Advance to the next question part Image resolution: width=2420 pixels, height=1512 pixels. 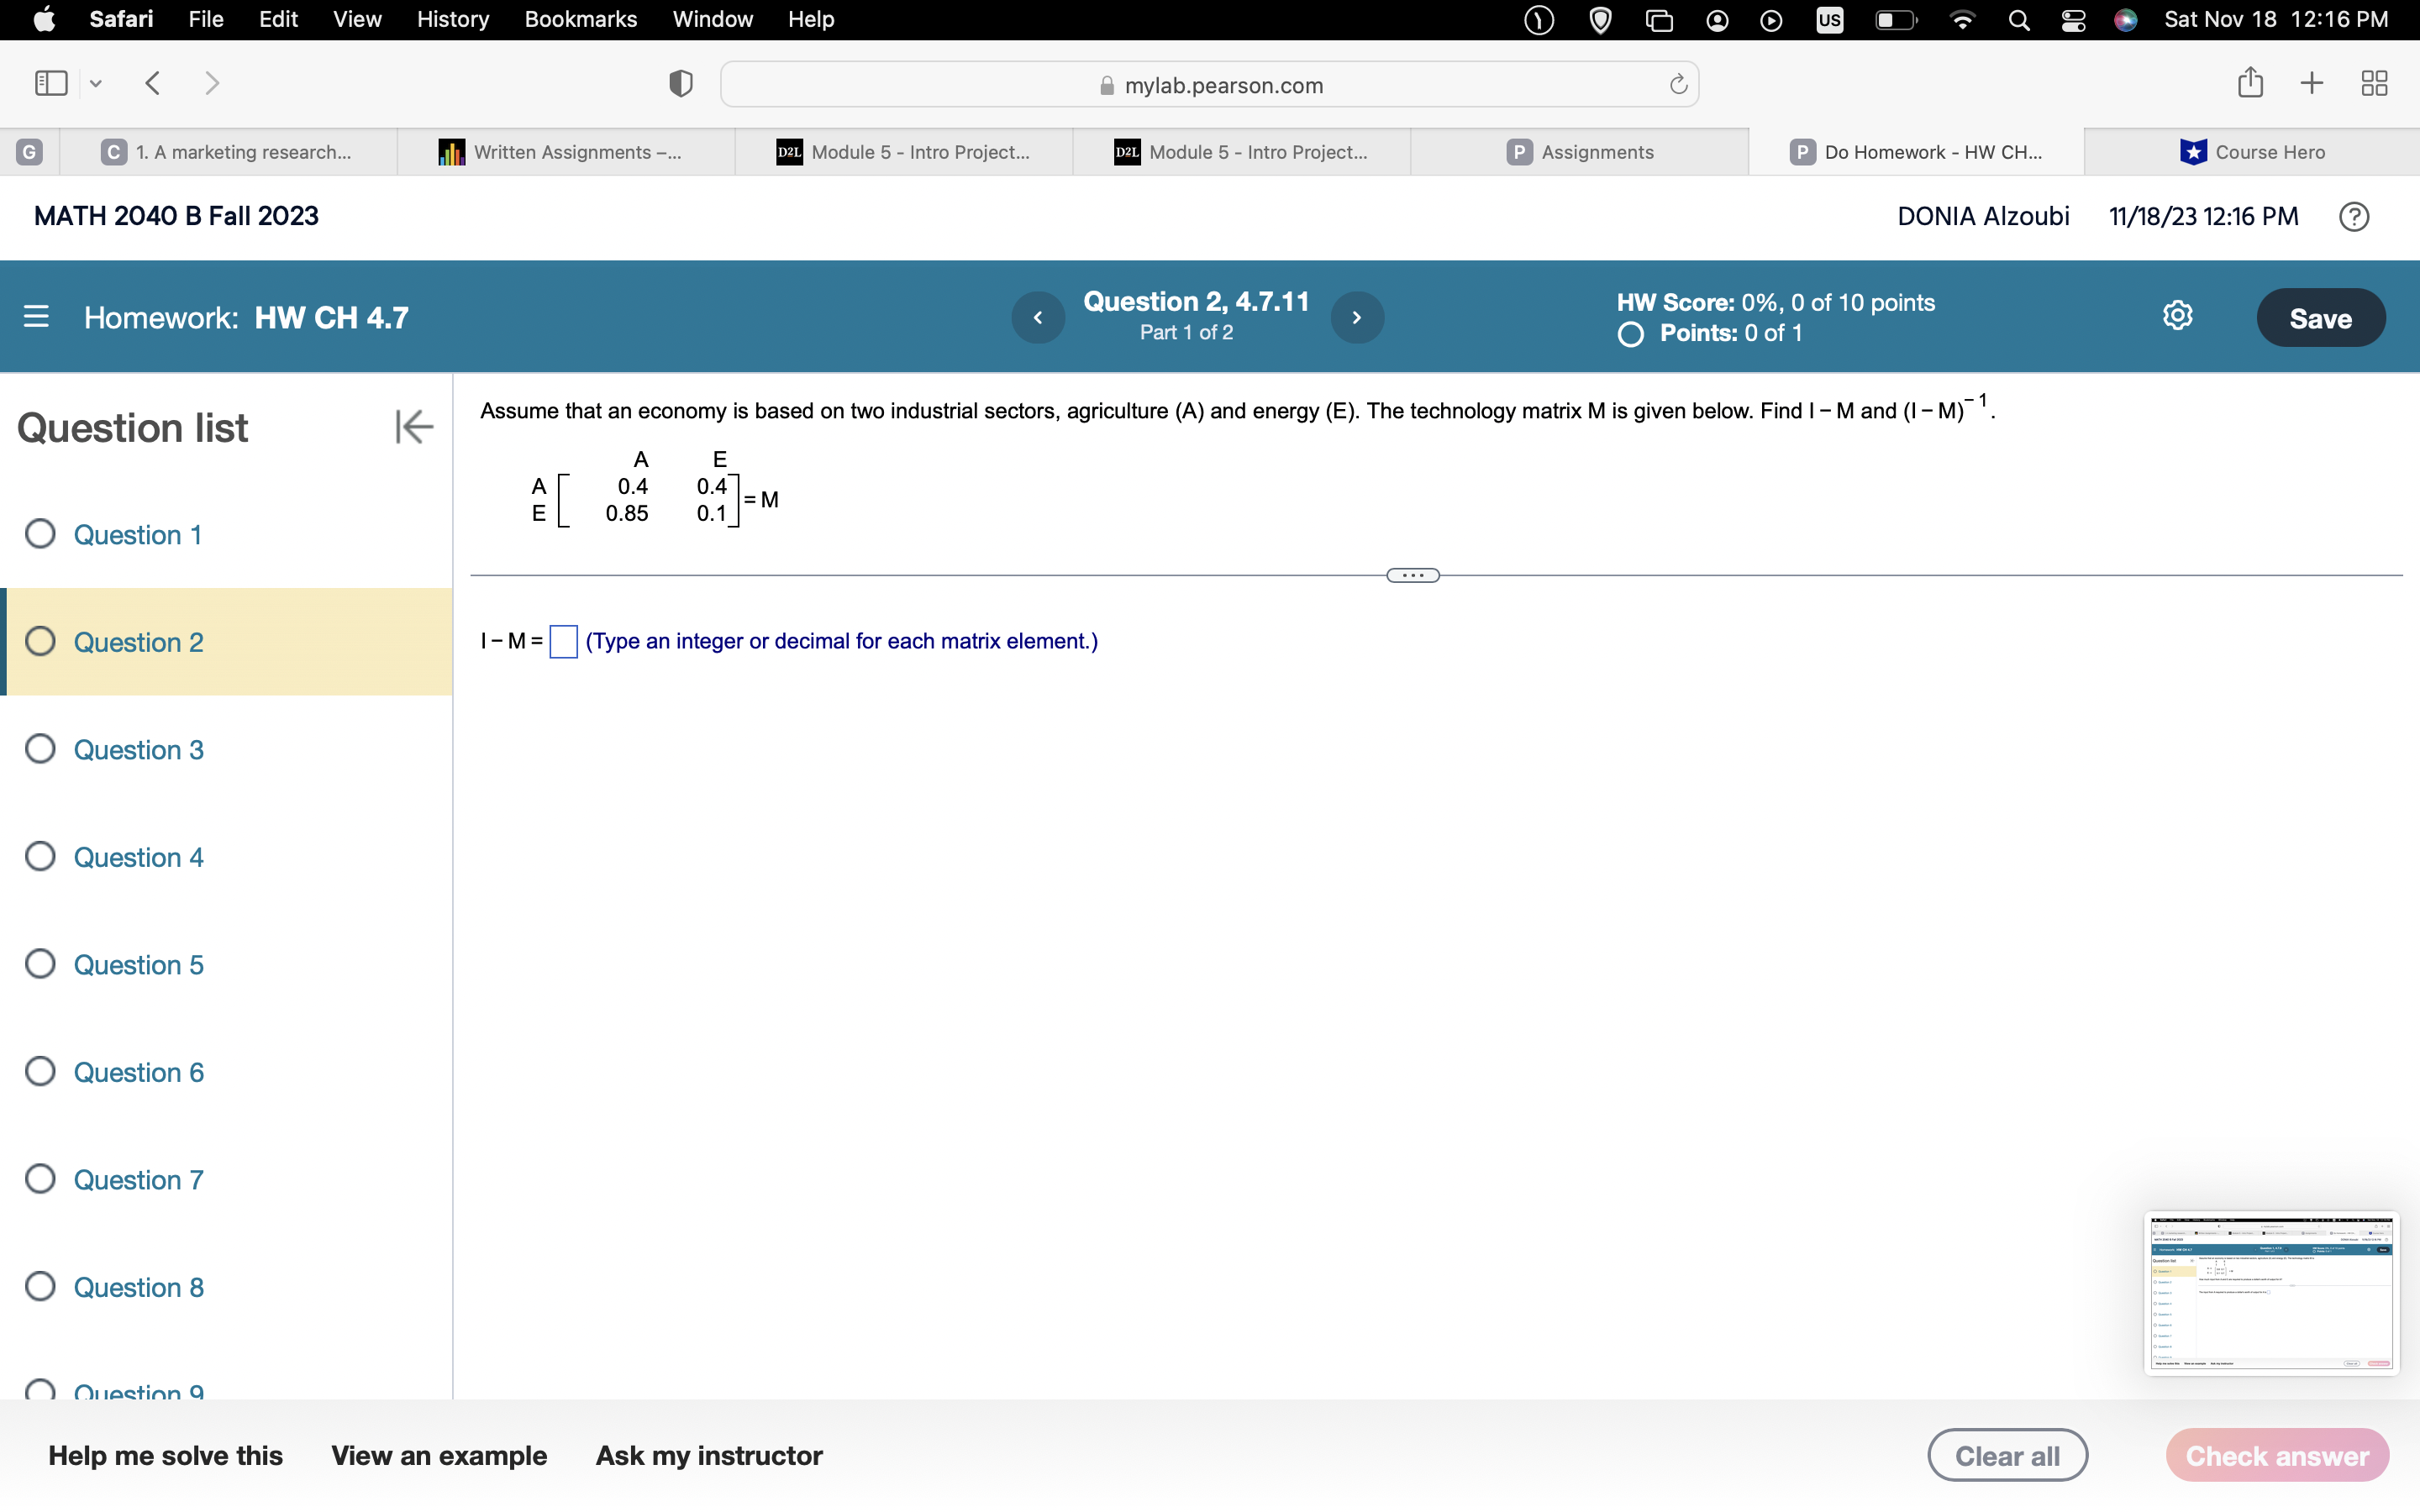click(1356, 317)
